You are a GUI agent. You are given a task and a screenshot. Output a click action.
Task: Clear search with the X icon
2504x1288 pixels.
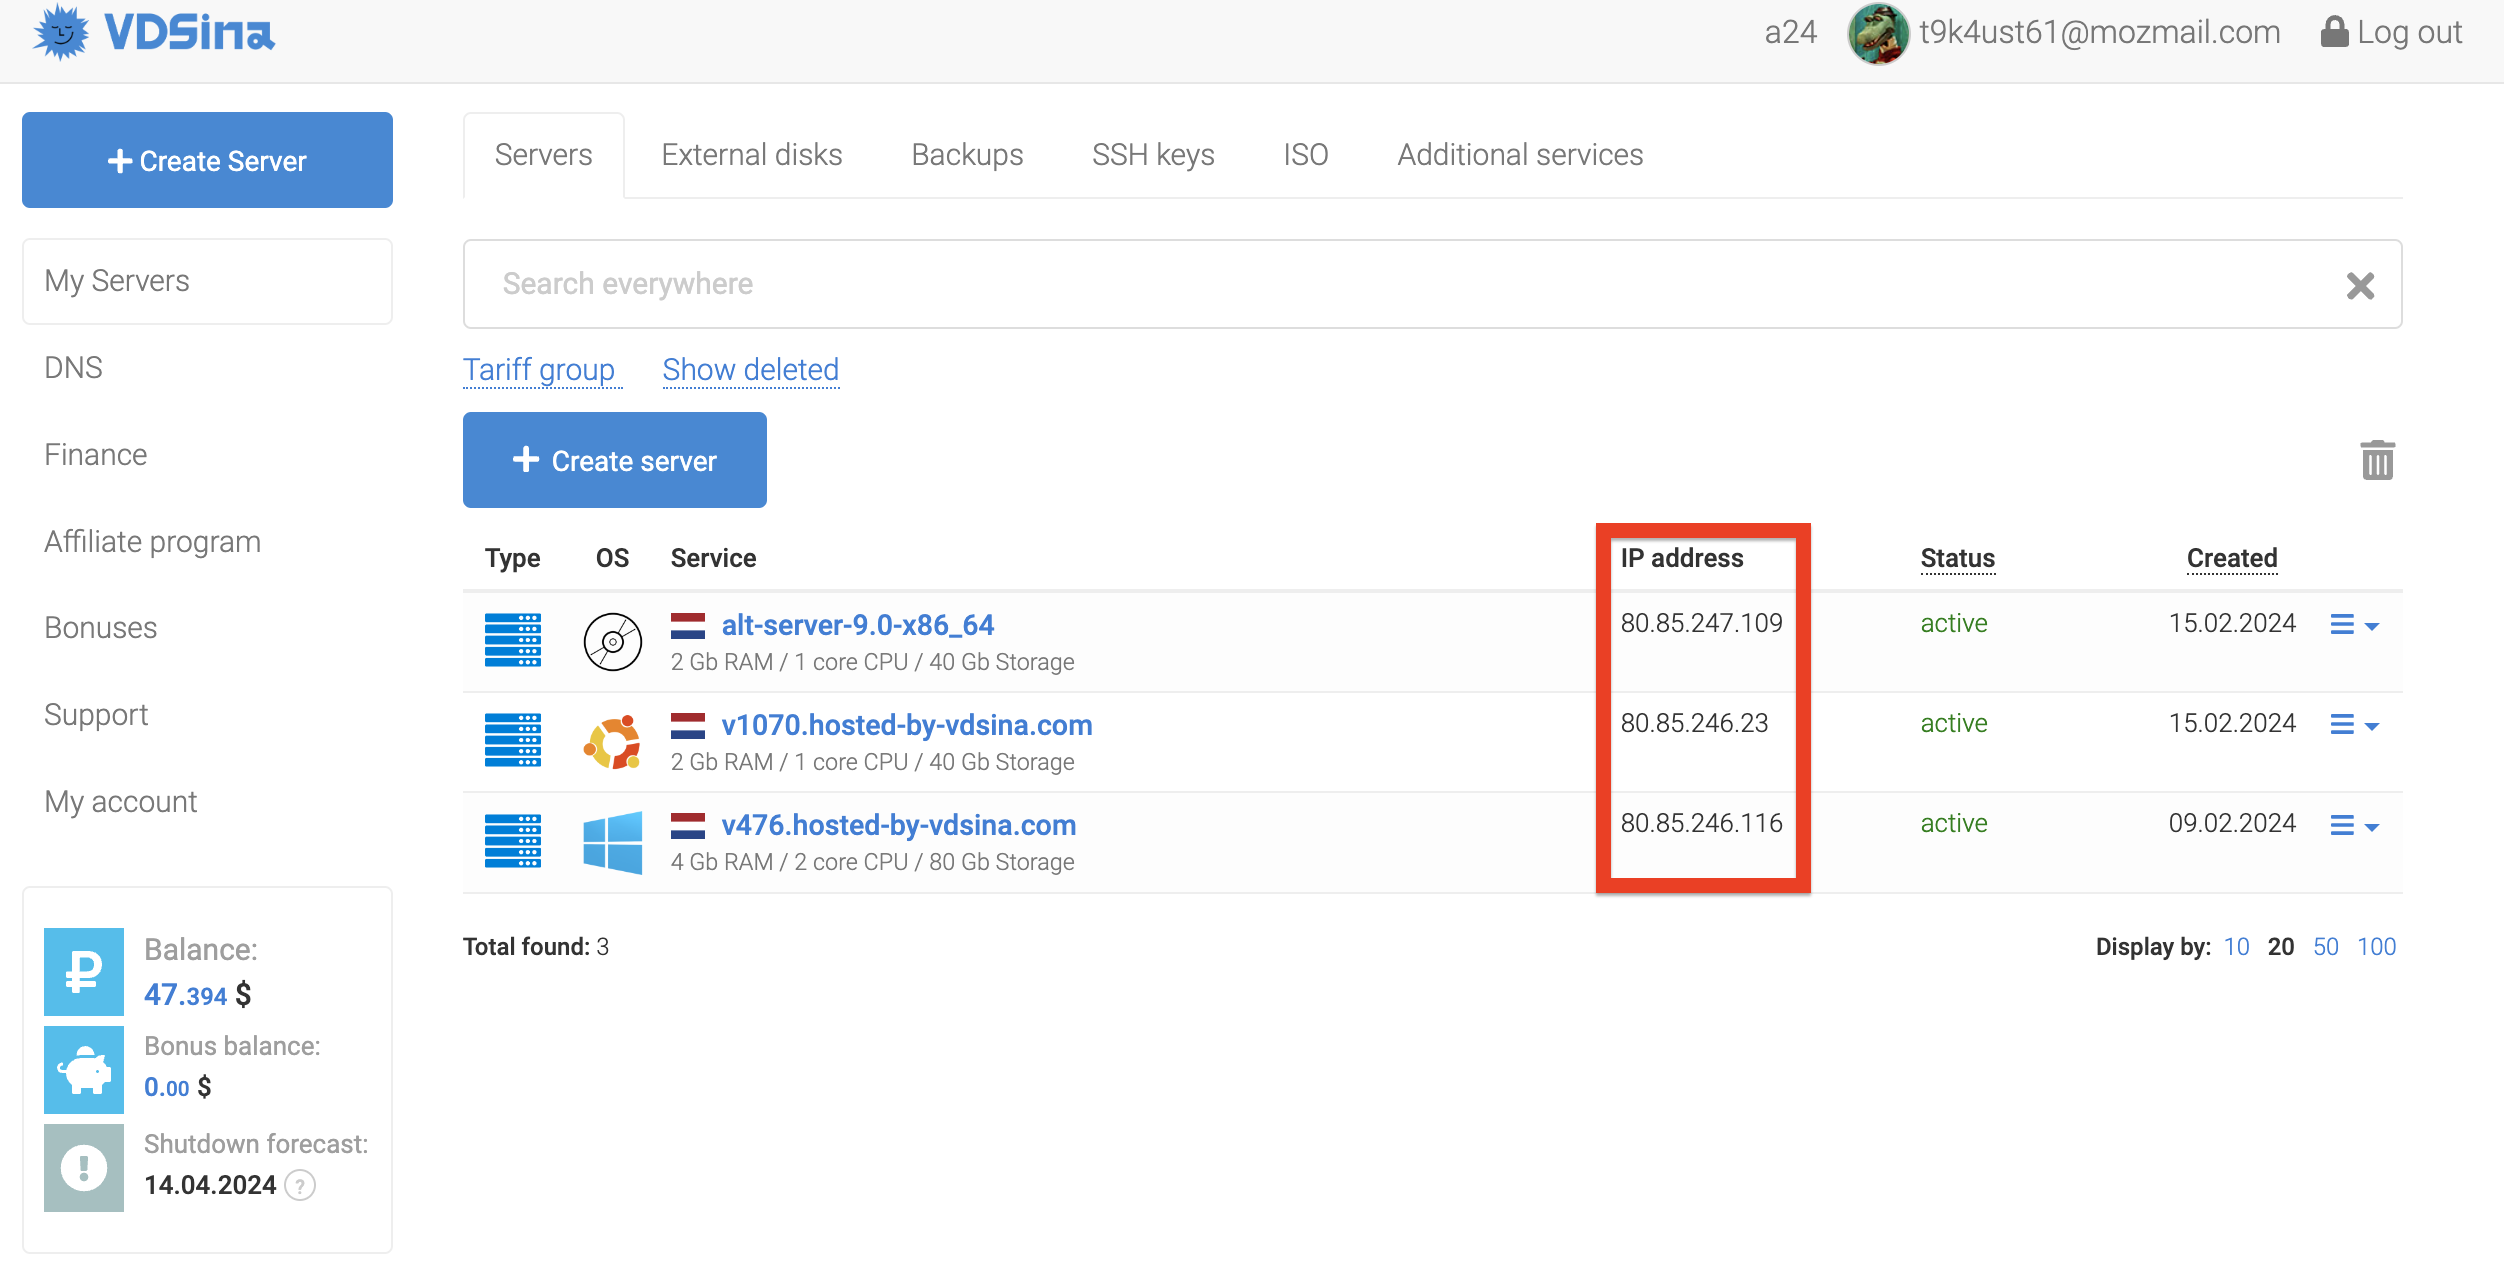point(2360,285)
